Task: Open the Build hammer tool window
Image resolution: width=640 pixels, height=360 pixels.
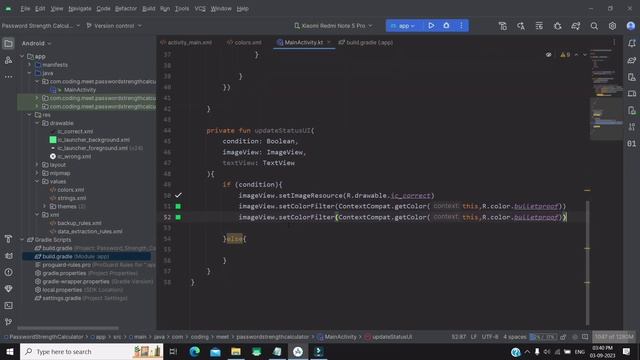Action: (8, 239)
